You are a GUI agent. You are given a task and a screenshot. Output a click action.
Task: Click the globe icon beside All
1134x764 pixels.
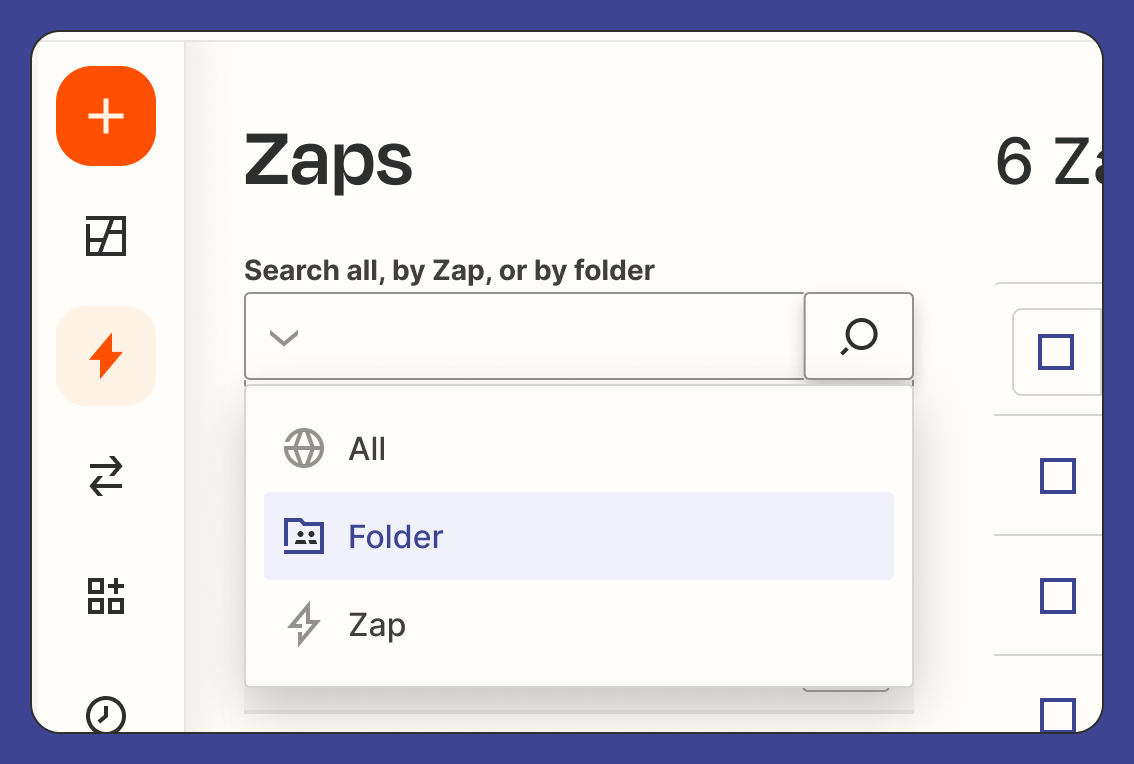(304, 448)
